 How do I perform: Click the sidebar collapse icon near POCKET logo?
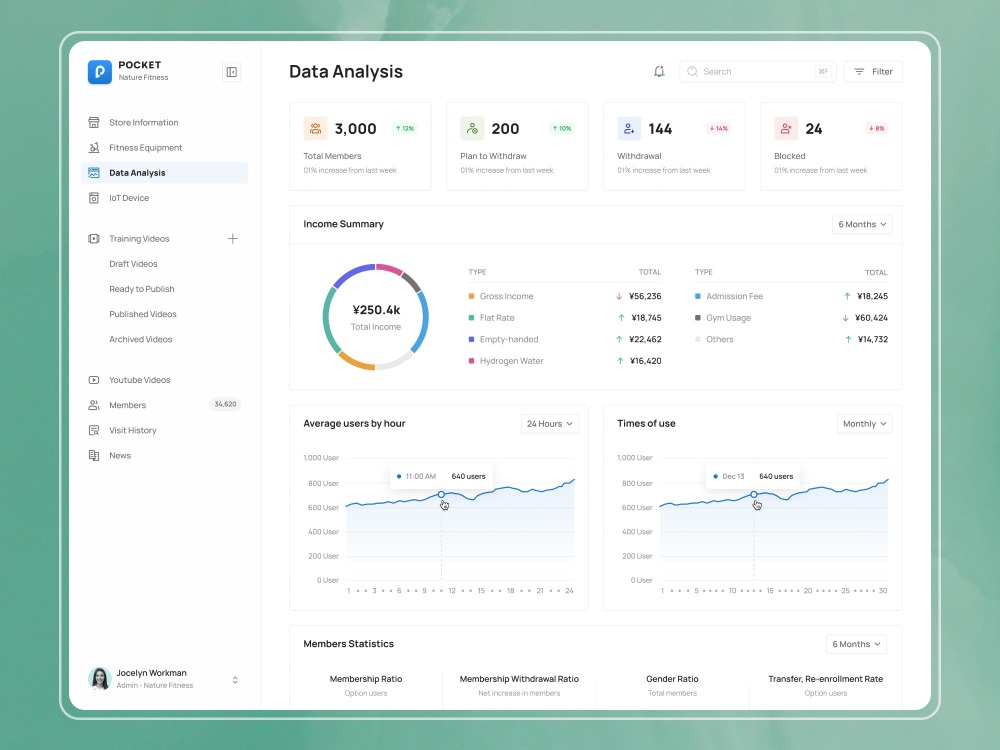pos(231,72)
